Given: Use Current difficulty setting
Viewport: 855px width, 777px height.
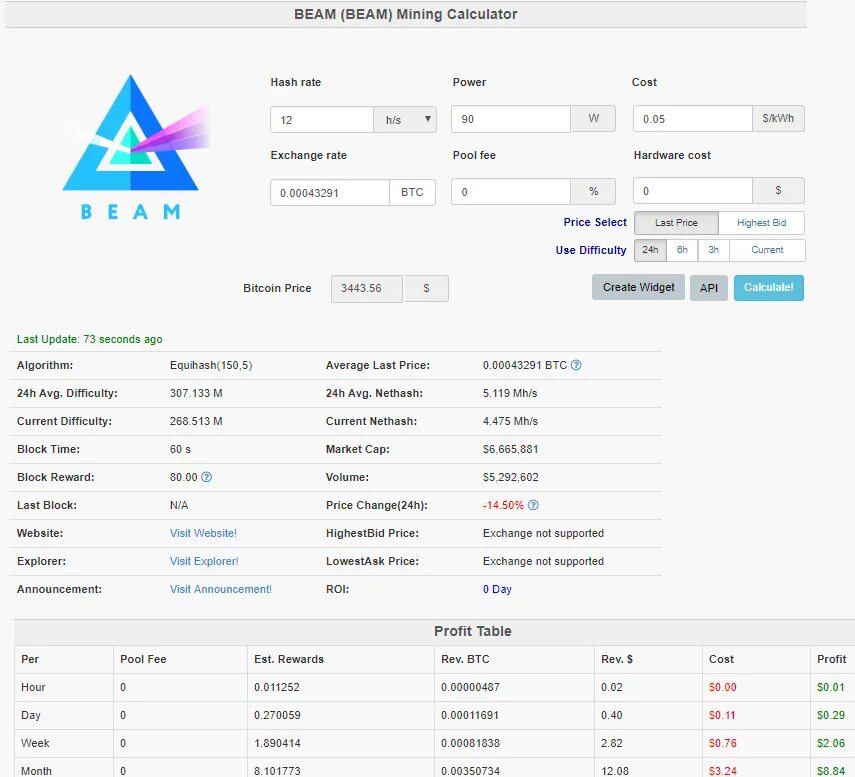Looking at the screenshot, I should (767, 250).
